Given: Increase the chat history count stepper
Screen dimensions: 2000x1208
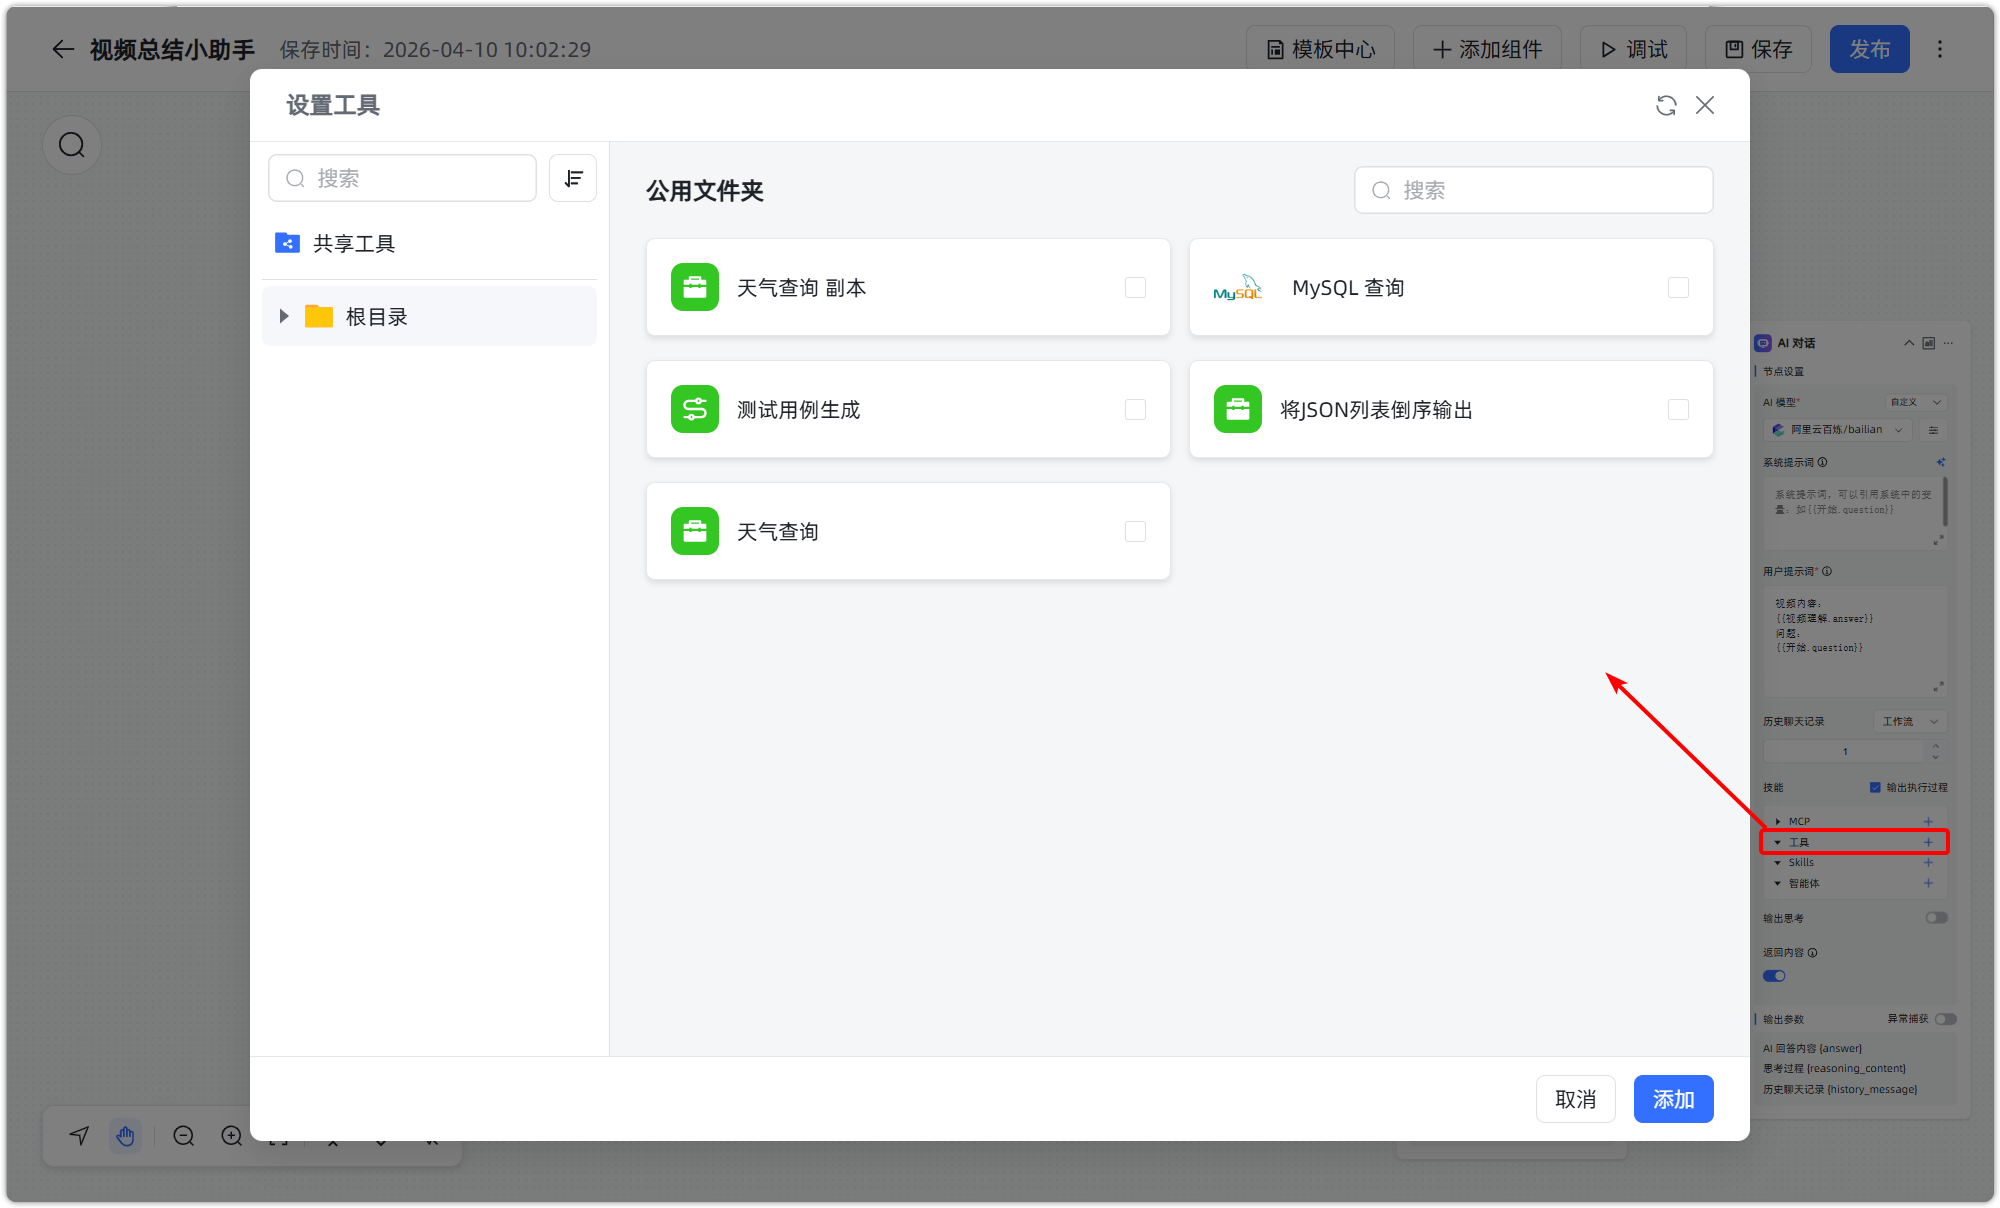Looking at the screenshot, I should [x=1936, y=746].
